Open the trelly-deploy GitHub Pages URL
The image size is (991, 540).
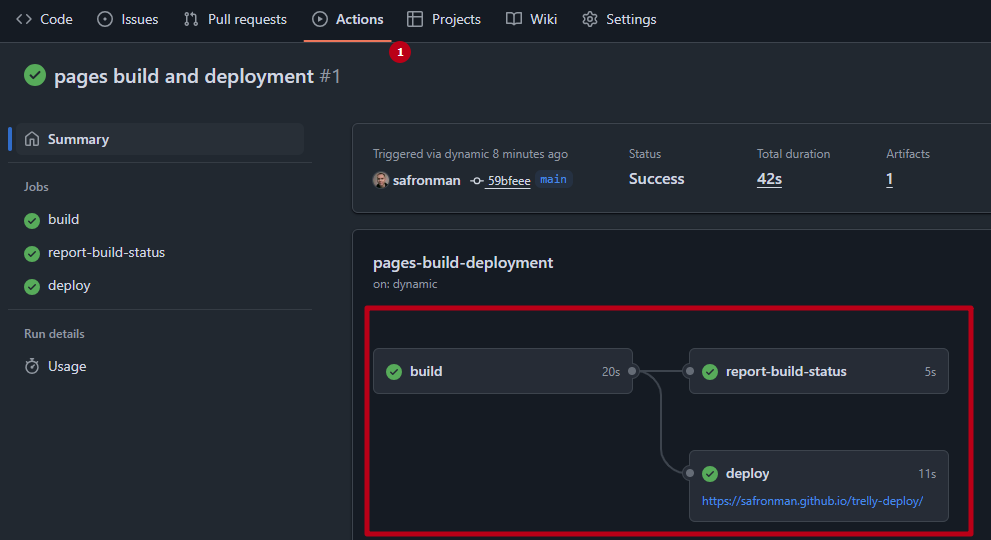[812, 501]
